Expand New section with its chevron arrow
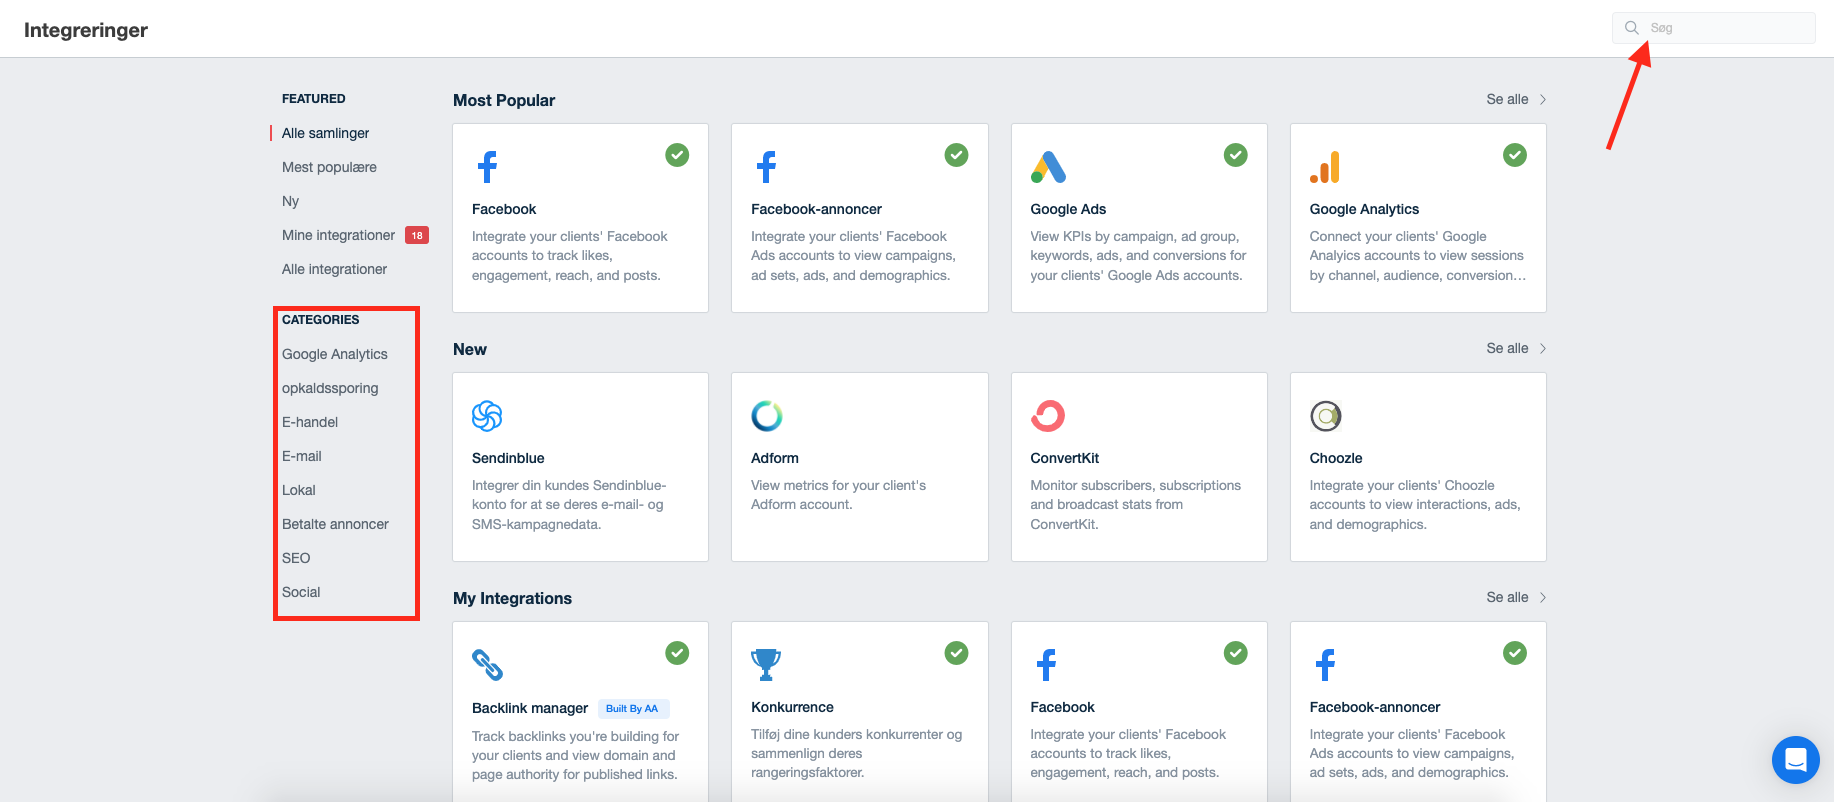This screenshot has width=1834, height=802. tap(1543, 348)
